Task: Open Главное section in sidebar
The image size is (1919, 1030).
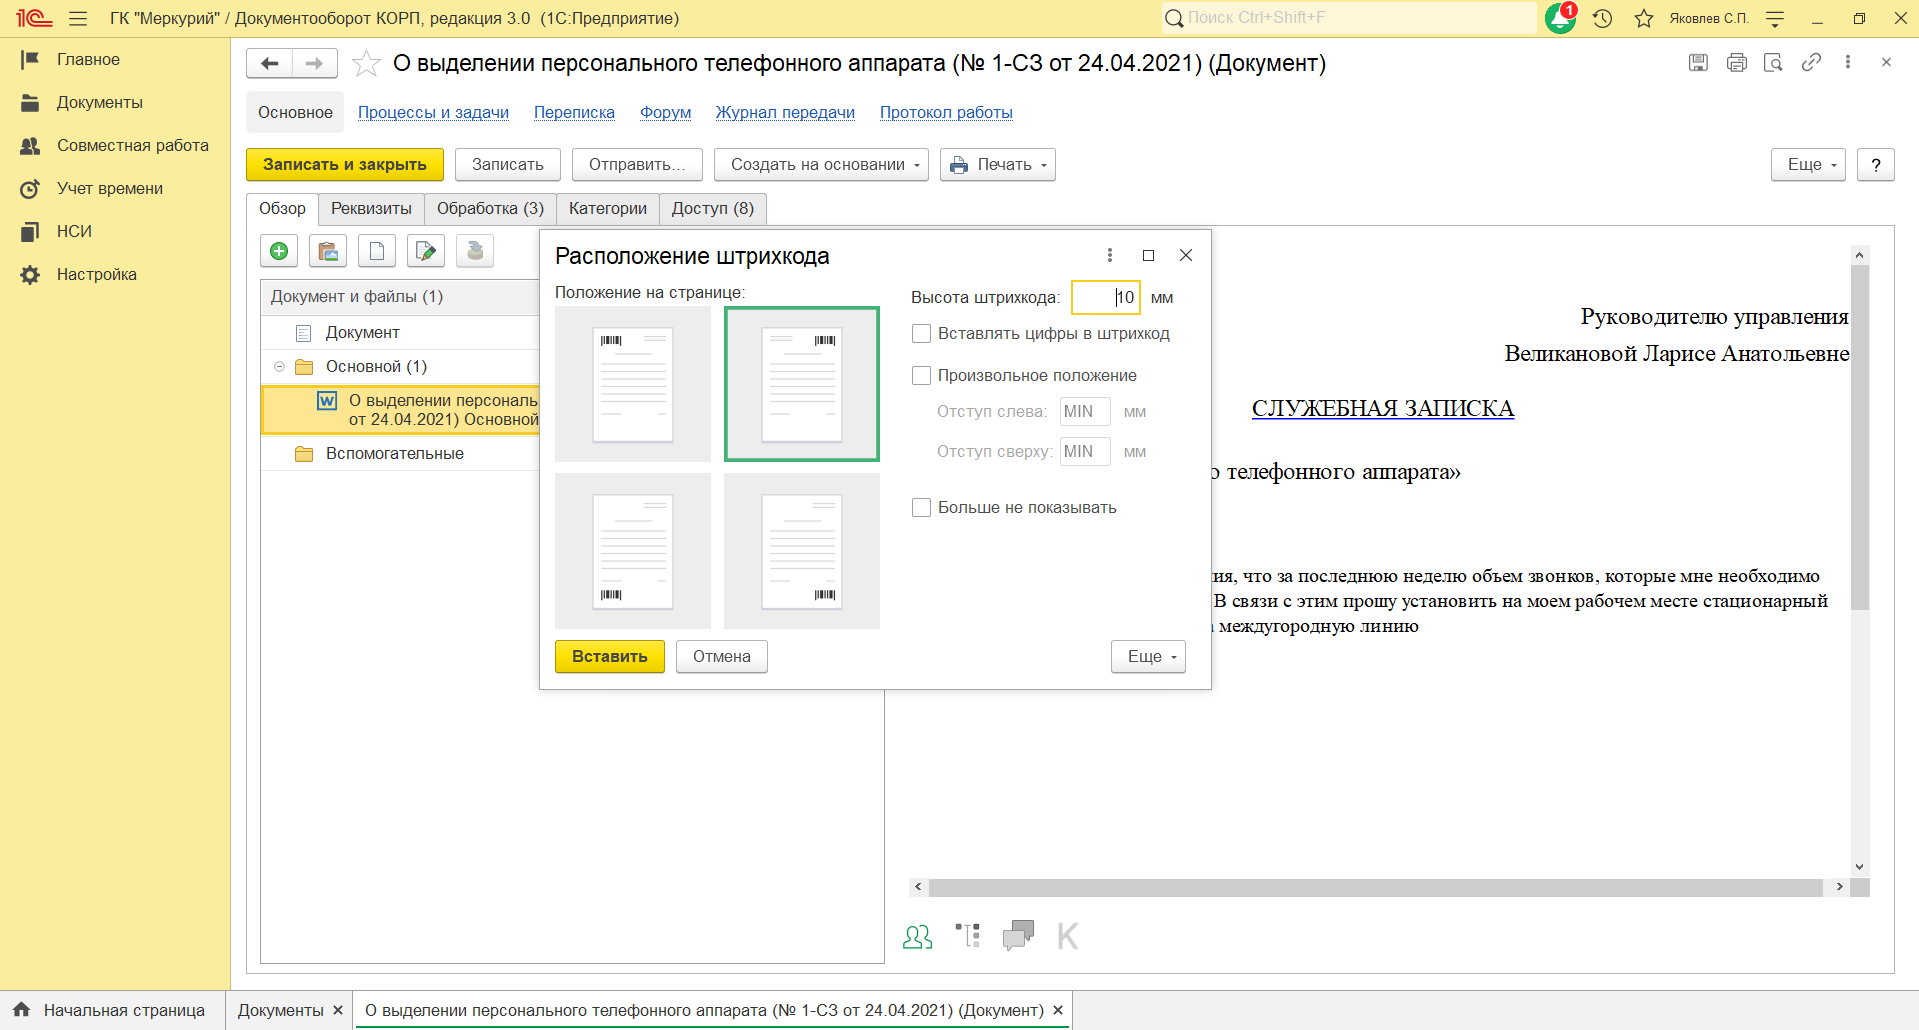Action: pyautogui.click(x=88, y=59)
